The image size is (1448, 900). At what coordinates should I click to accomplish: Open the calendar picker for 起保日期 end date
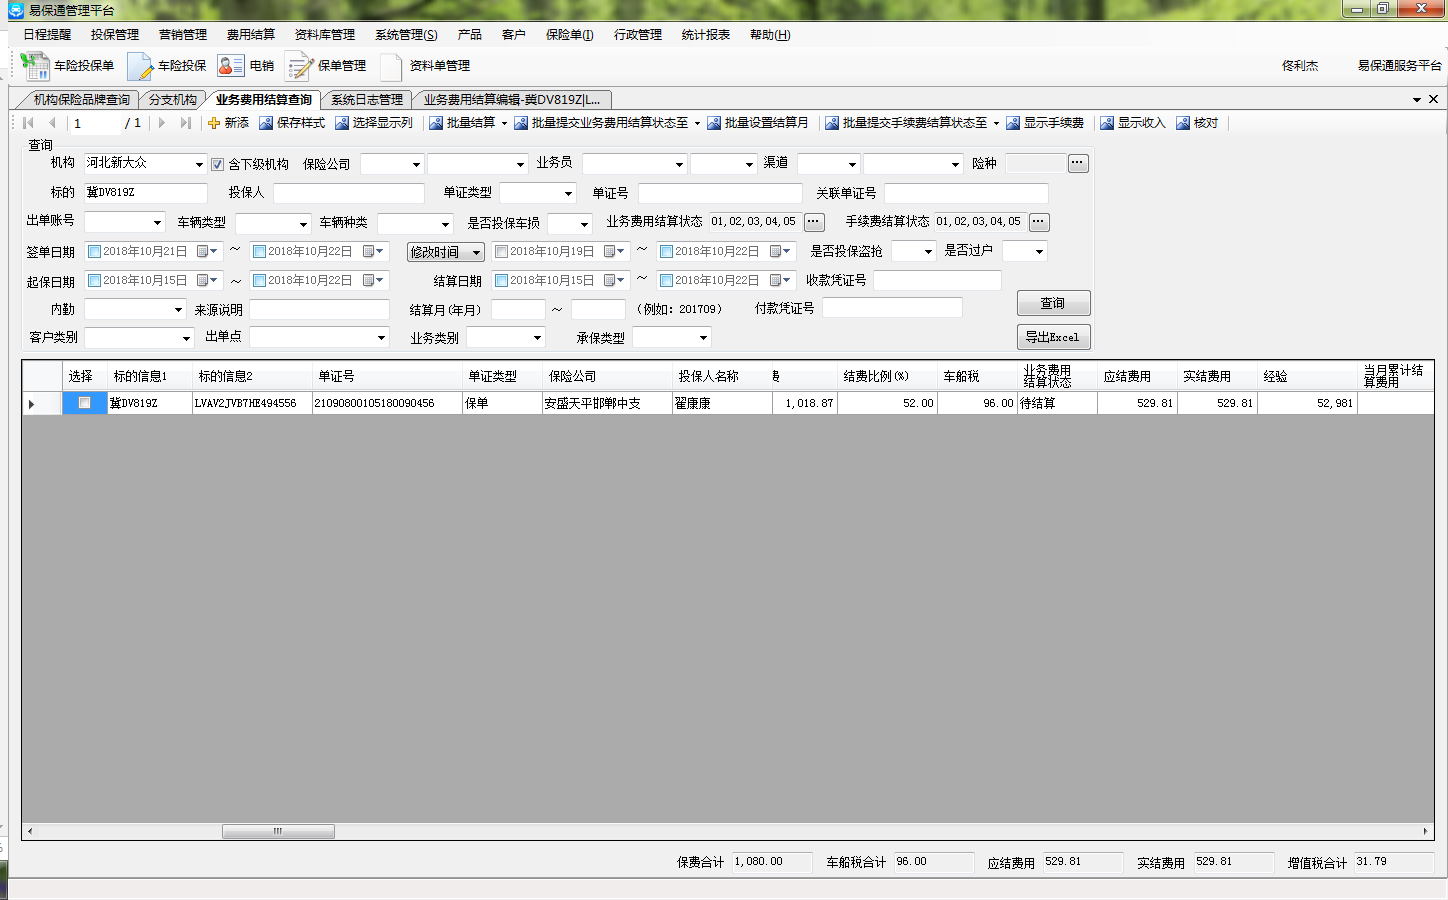[x=374, y=281]
